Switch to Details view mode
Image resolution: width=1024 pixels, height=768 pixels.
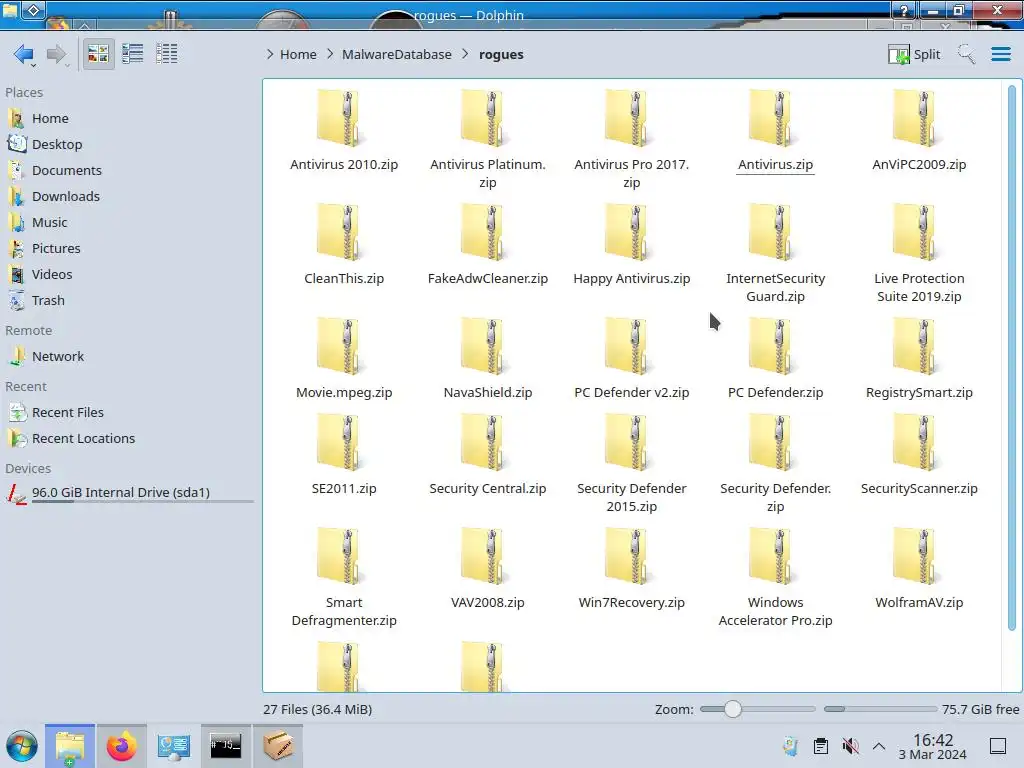point(167,54)
